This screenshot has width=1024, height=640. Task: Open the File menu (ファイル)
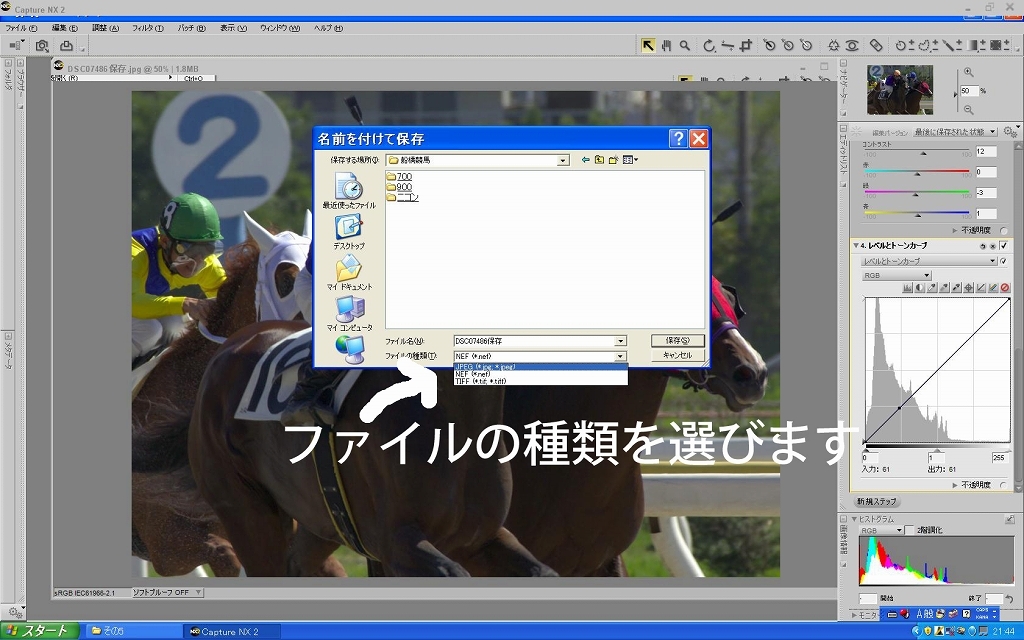pos(22,28)
